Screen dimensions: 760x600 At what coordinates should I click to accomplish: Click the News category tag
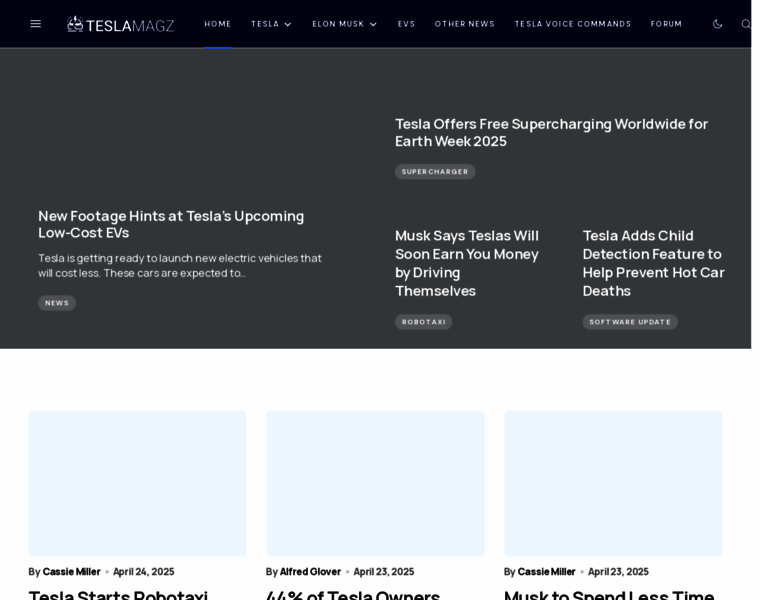57,303
